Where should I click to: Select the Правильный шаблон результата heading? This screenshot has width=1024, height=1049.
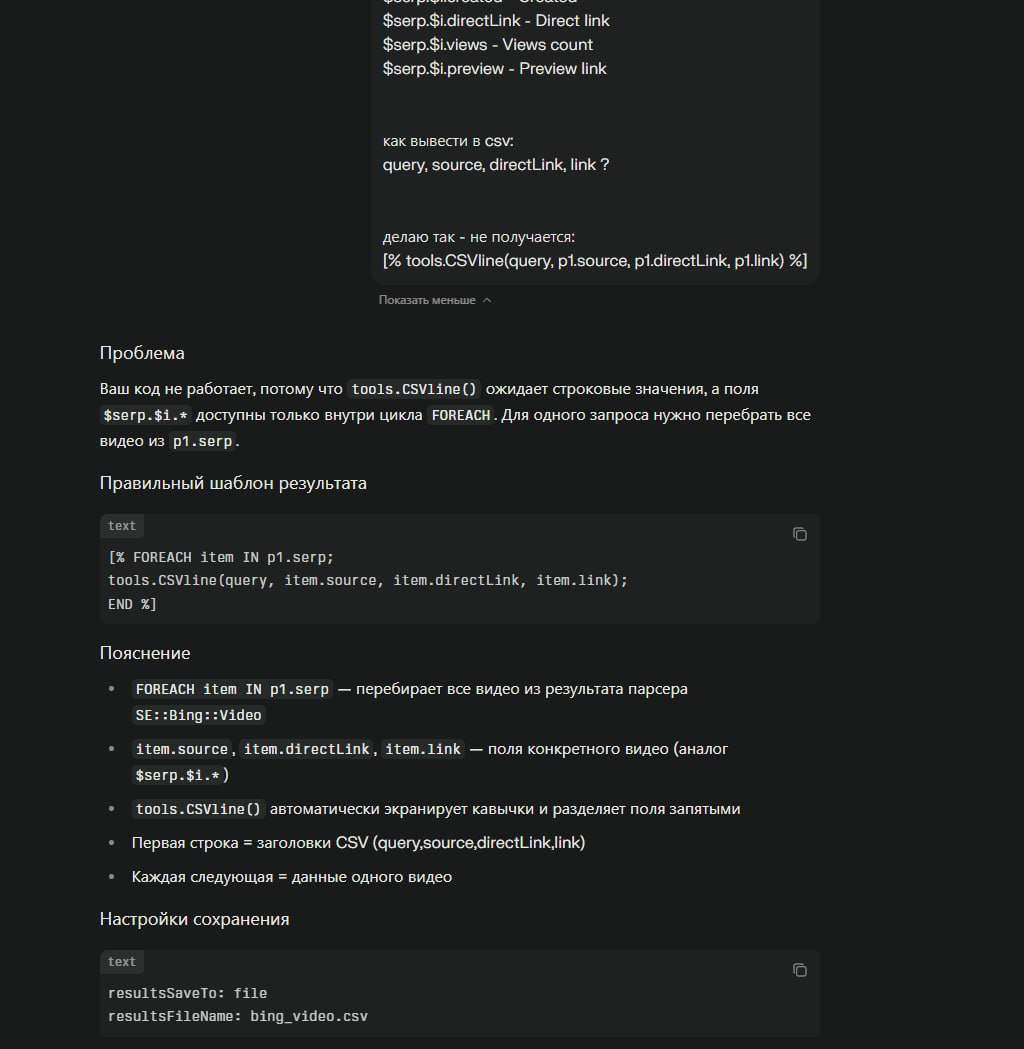coord(233,483)
